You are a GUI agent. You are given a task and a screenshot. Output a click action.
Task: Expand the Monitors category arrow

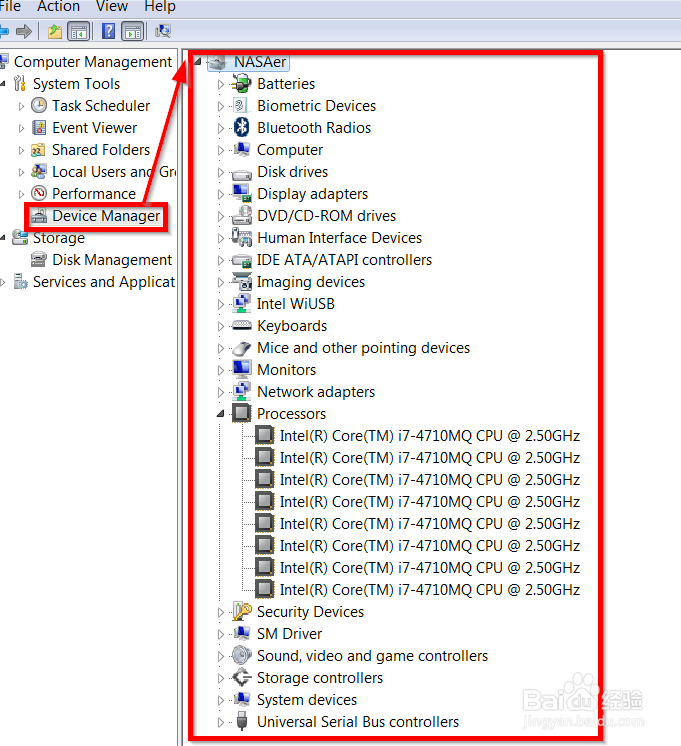click(x=220, y=370)
